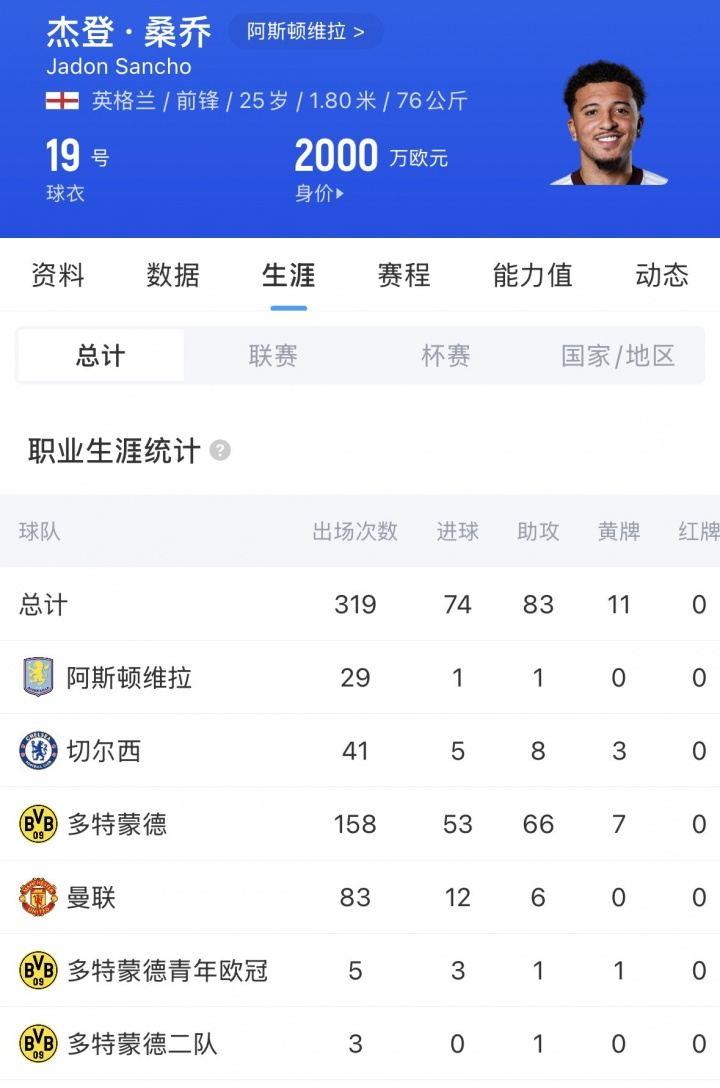
Task: Click the Dortmund crest beside 多特蒙德青年欧冠
Action: [38, 971]
